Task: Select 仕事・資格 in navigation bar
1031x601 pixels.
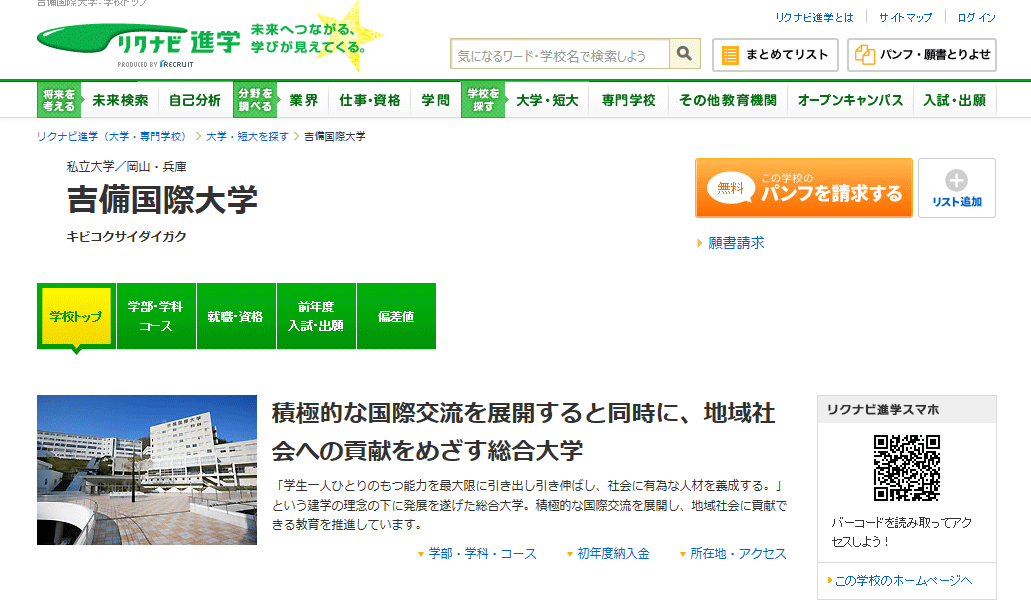Action: point(370,100)
